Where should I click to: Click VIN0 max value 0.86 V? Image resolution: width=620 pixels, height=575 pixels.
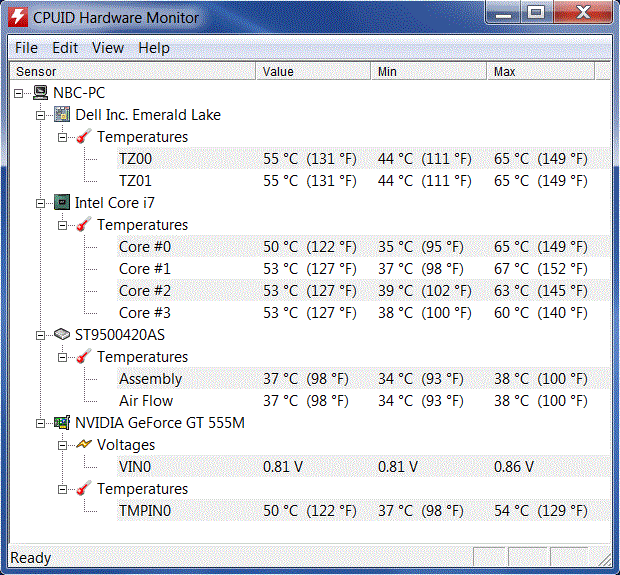(514, 467)
